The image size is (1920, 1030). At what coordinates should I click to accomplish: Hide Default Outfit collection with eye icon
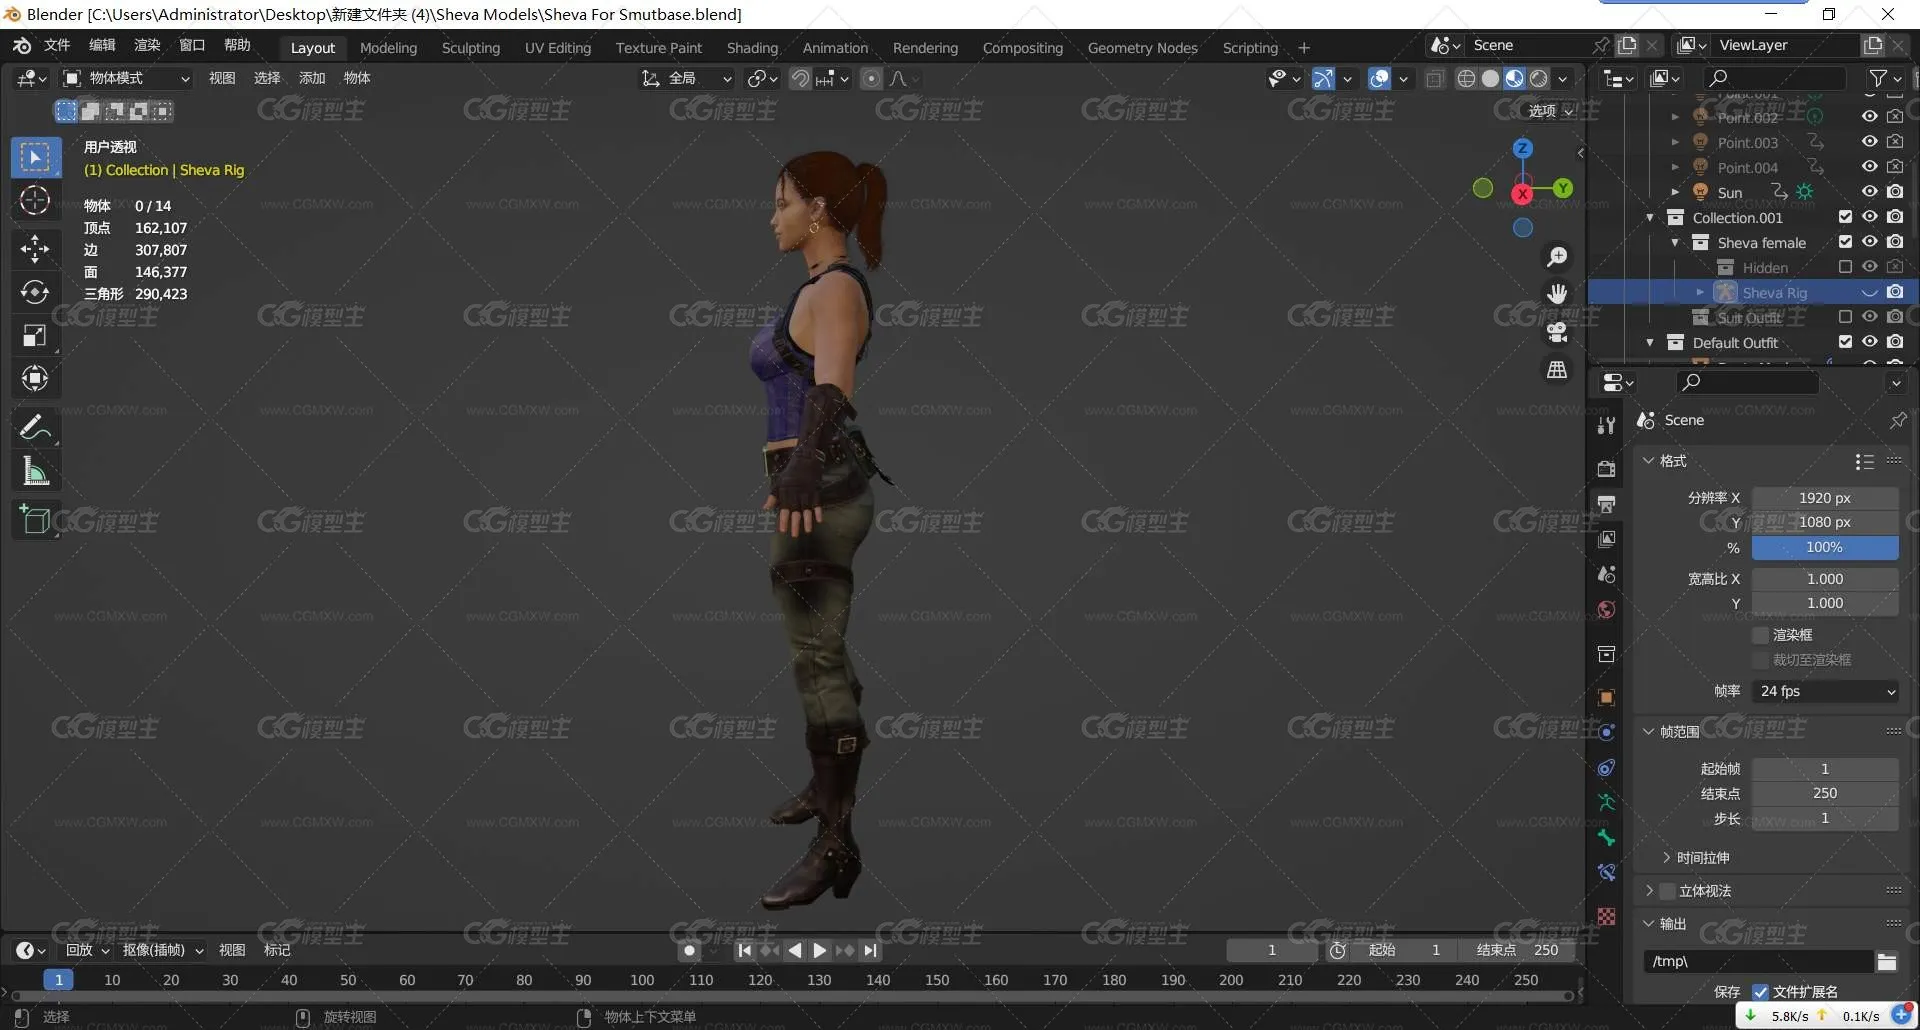pyautogui.click(x=1869, y=342)
